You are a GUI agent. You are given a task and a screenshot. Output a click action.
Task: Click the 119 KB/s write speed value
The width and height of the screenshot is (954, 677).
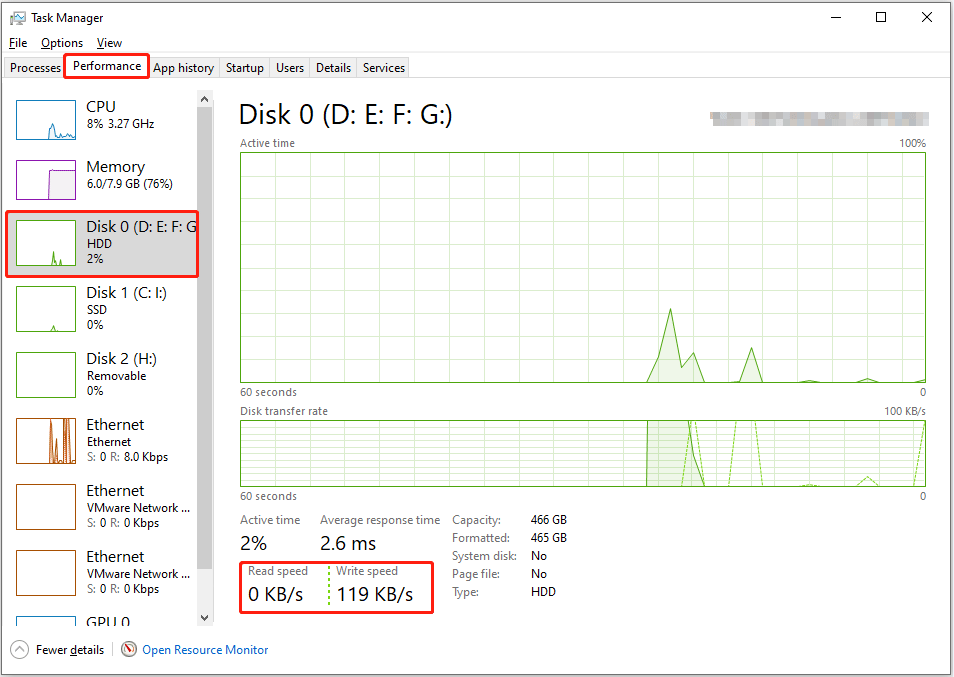pos(375,594)
